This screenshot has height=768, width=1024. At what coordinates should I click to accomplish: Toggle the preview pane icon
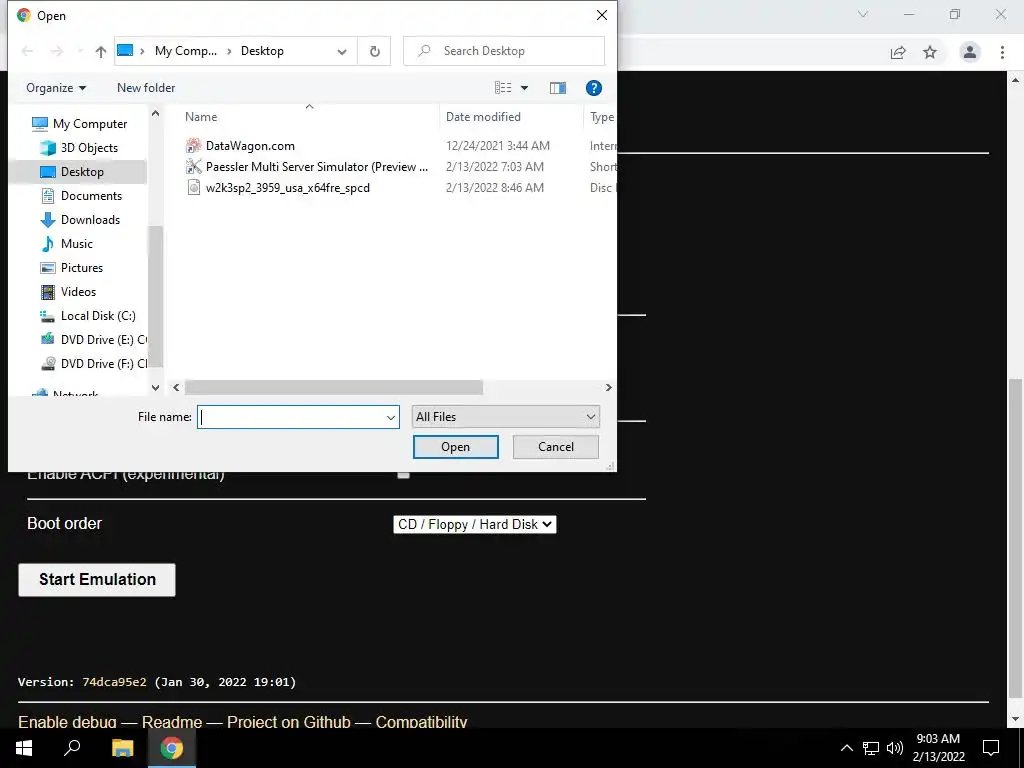pos(558,88)
